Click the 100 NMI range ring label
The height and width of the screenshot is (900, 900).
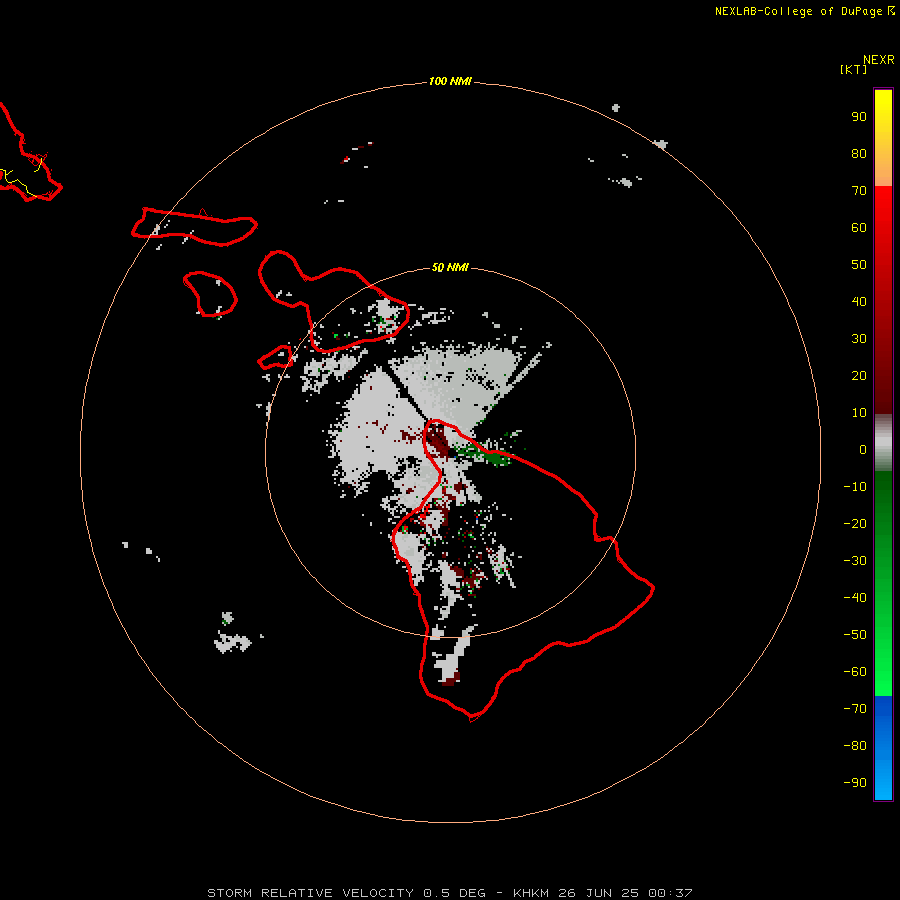point(450,81)
